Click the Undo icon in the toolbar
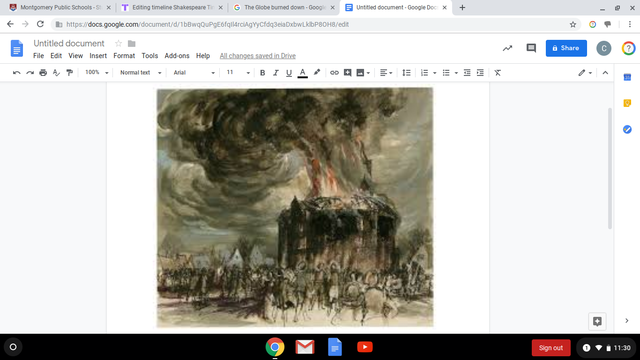This screenshot has height=360, width=640. coord(16,73)
